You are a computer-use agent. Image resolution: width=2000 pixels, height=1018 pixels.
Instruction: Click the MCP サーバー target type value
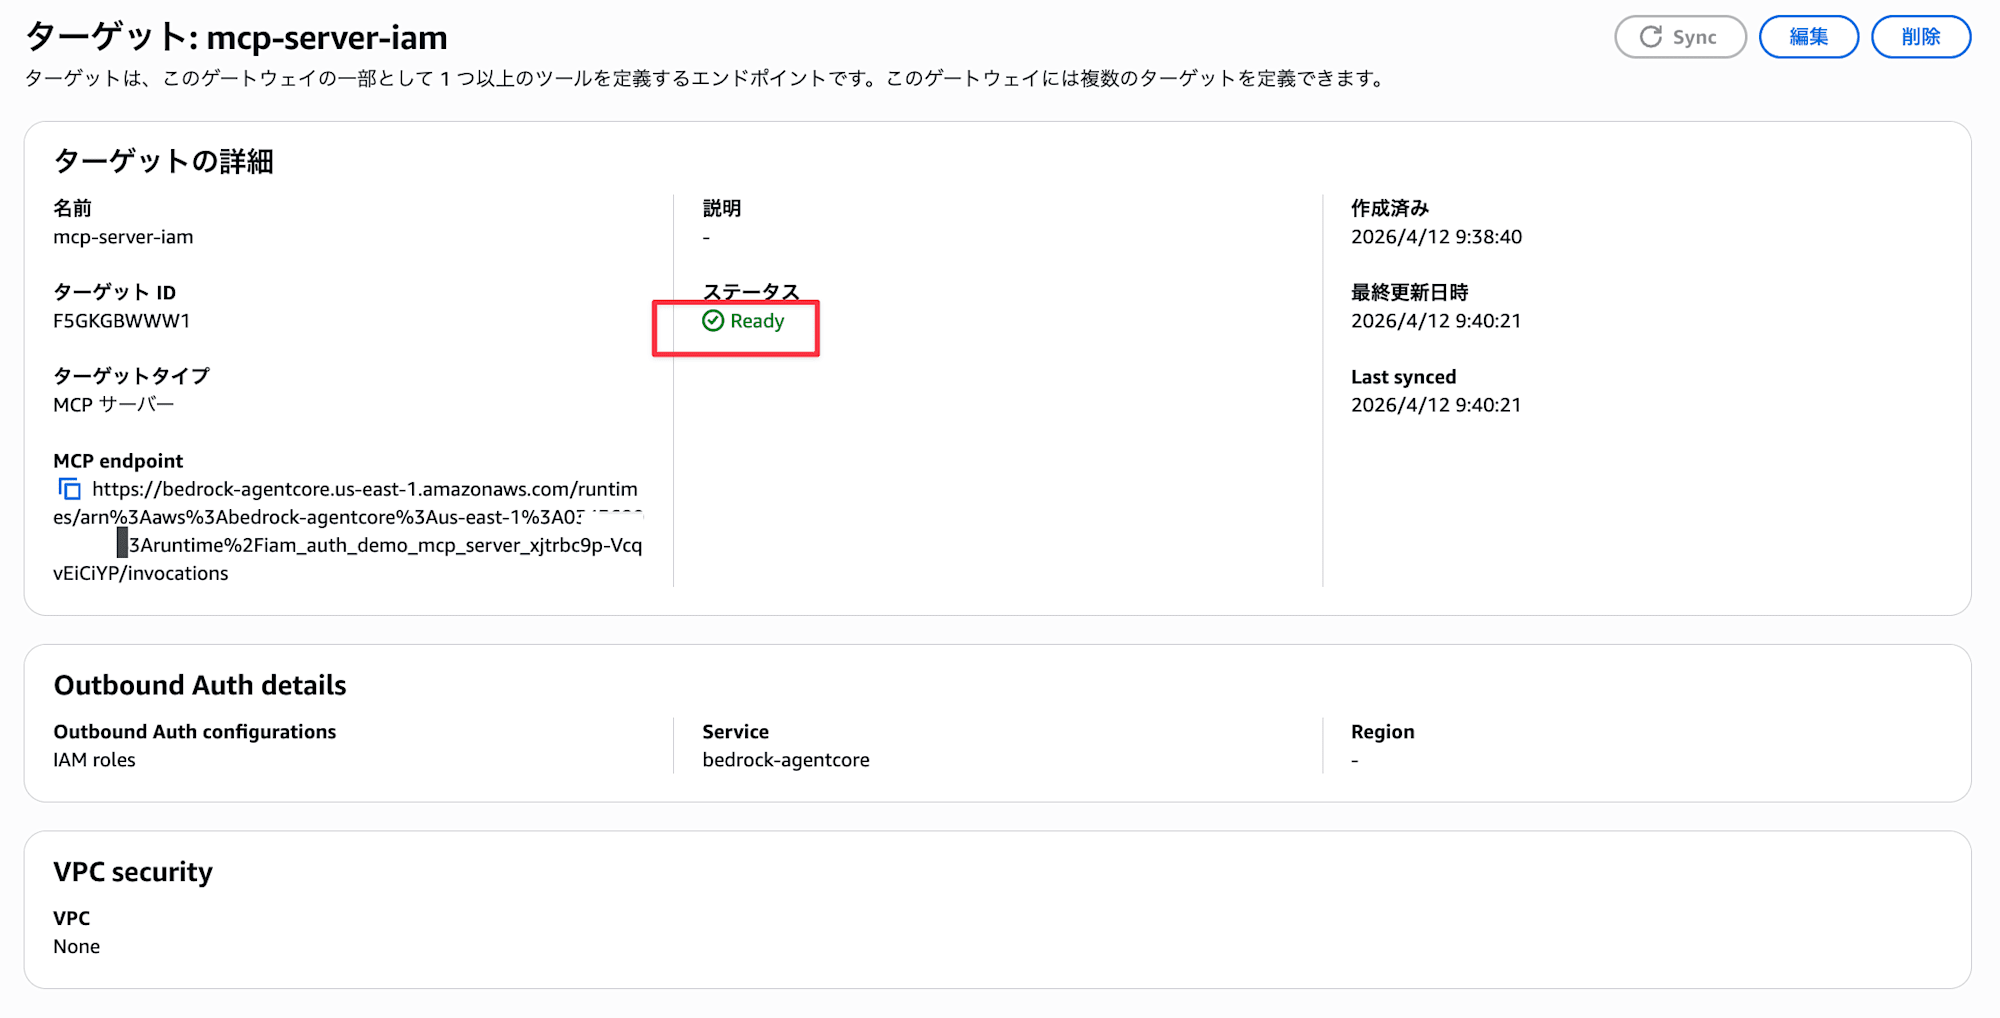pyautogui.click(x=114, y=405)
